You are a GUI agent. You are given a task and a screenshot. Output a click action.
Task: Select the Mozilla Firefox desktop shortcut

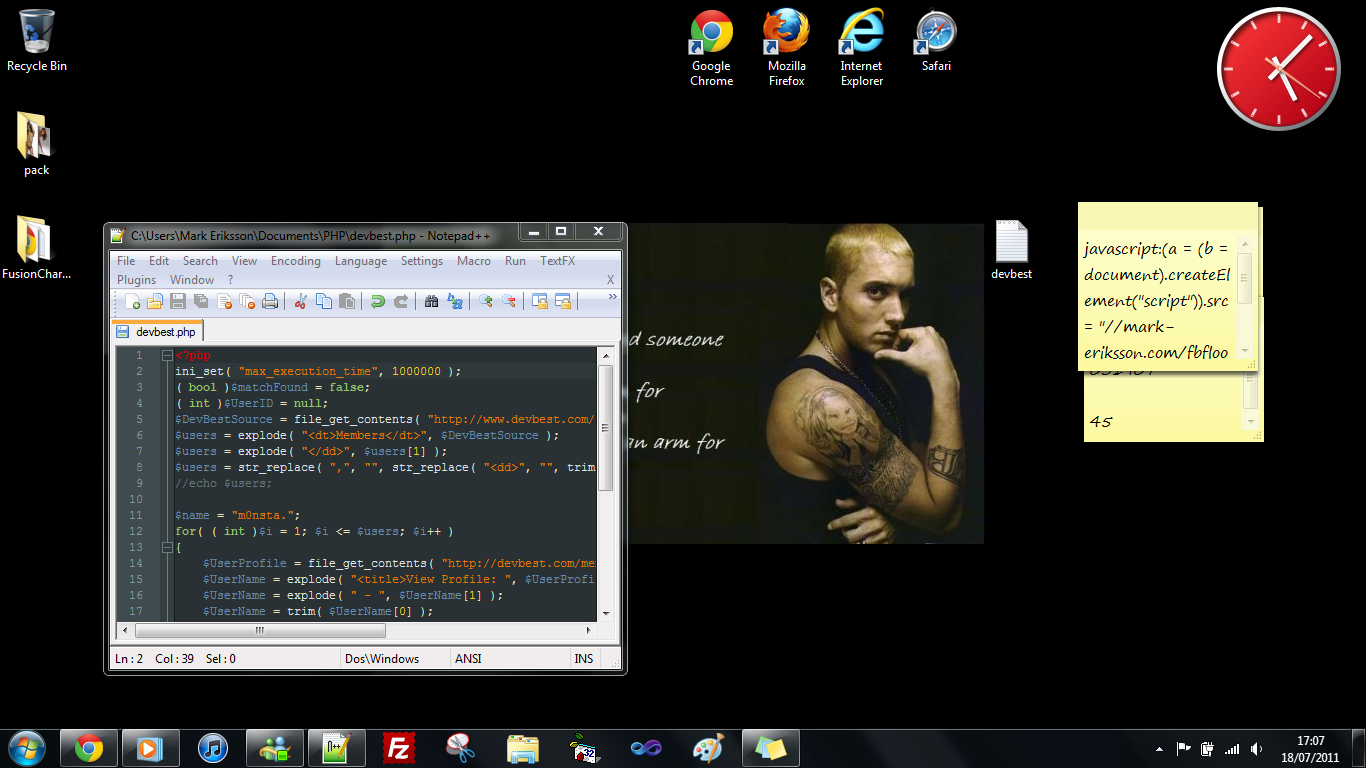coord(787,48)
